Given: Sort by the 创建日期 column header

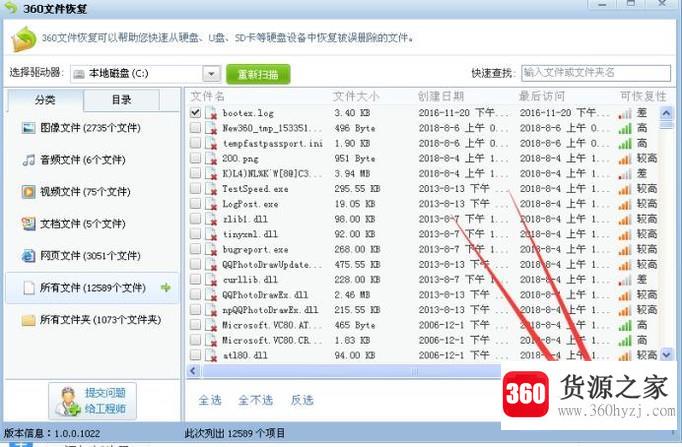Looking at the screenshot, I should click(441, 96).
